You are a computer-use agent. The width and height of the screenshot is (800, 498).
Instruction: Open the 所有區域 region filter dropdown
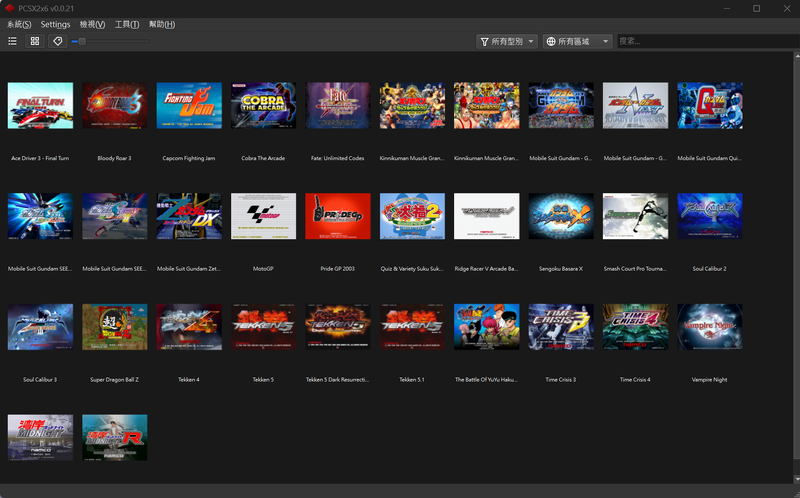pos(578,41)
